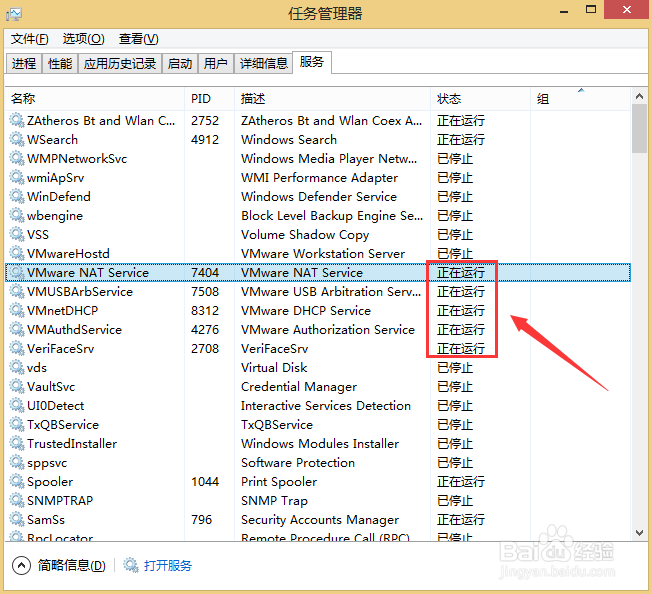Click the gear icon beside TrustedInstaller

click(17, 444)
